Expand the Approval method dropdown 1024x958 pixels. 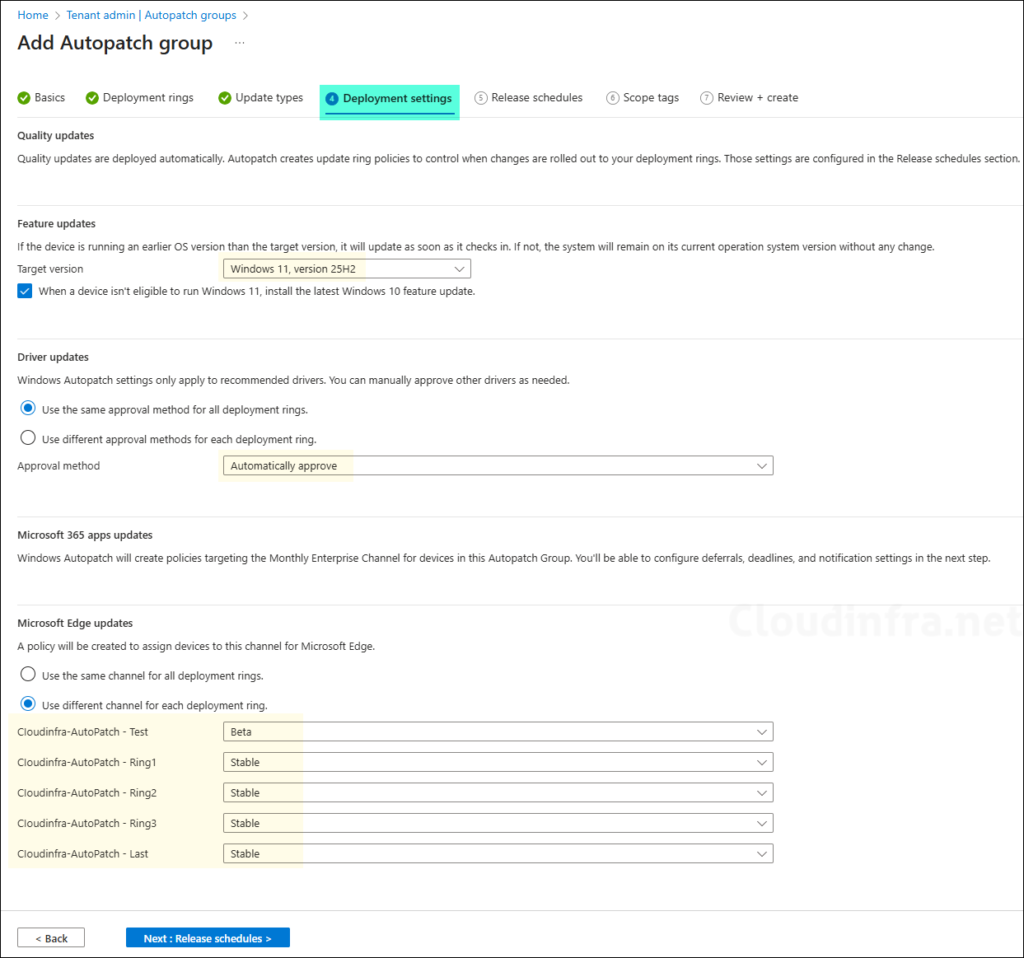(497, 466)
